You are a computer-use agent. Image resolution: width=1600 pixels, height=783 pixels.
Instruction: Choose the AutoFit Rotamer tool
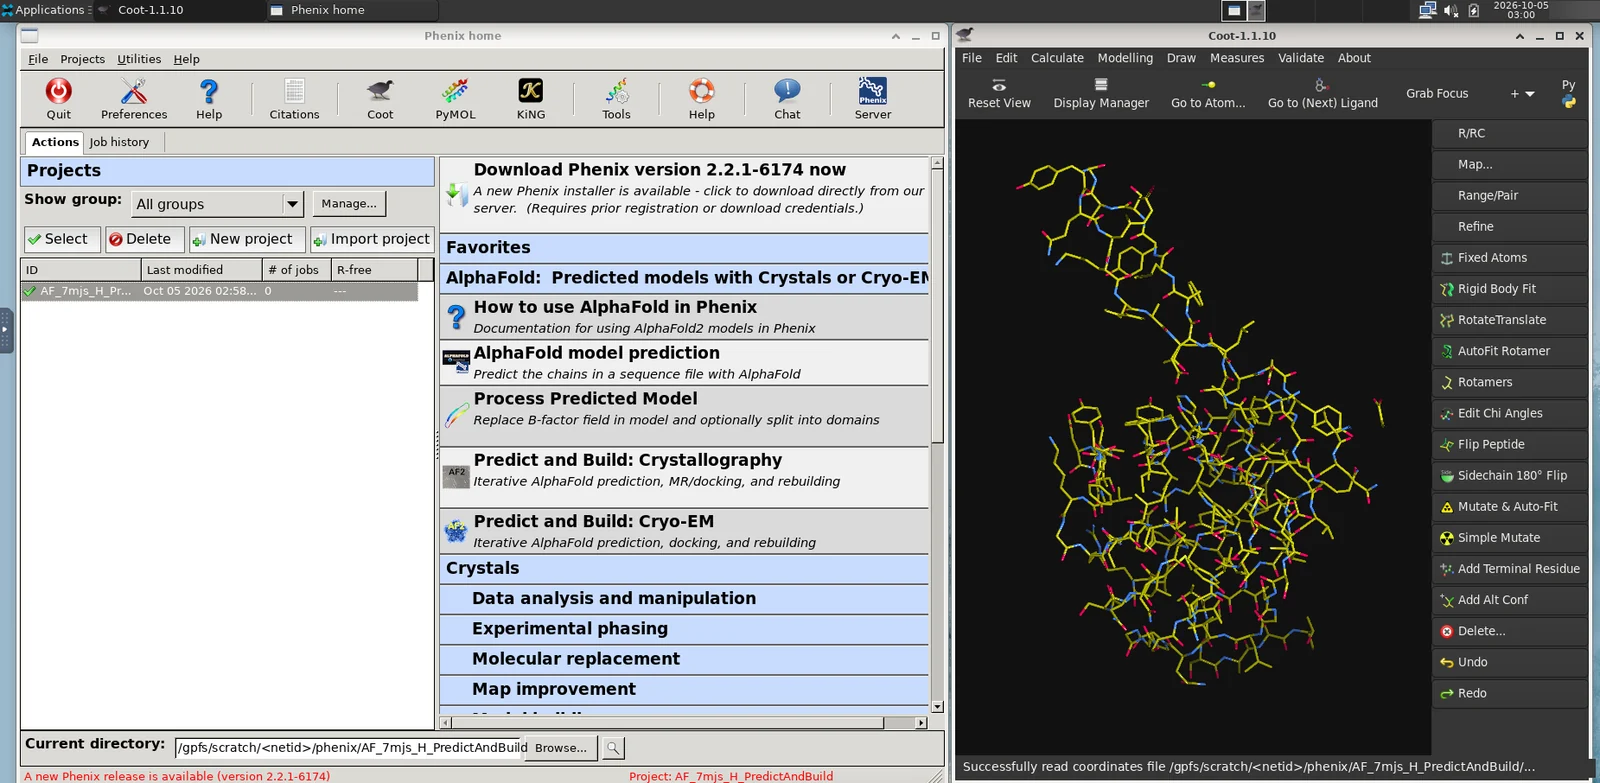[1510, 351]
